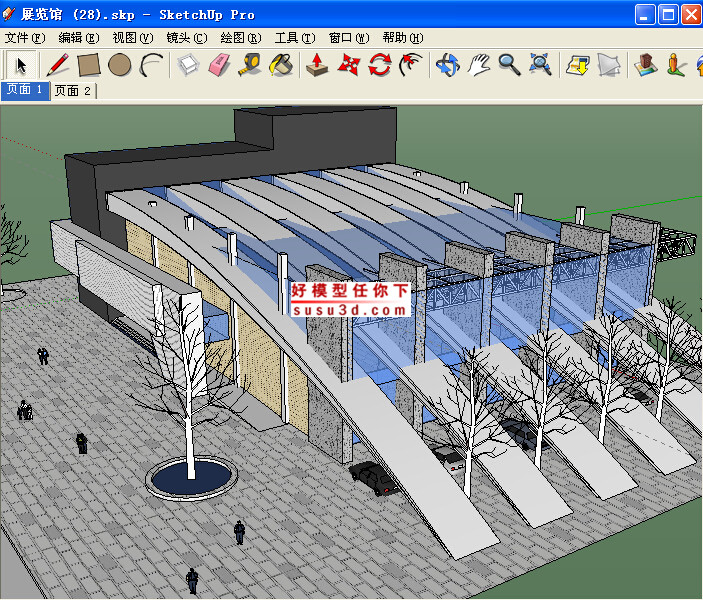Activate the Paint Bucket tool
This screenshot has width=703, height=600.
(x=281, y=65)
